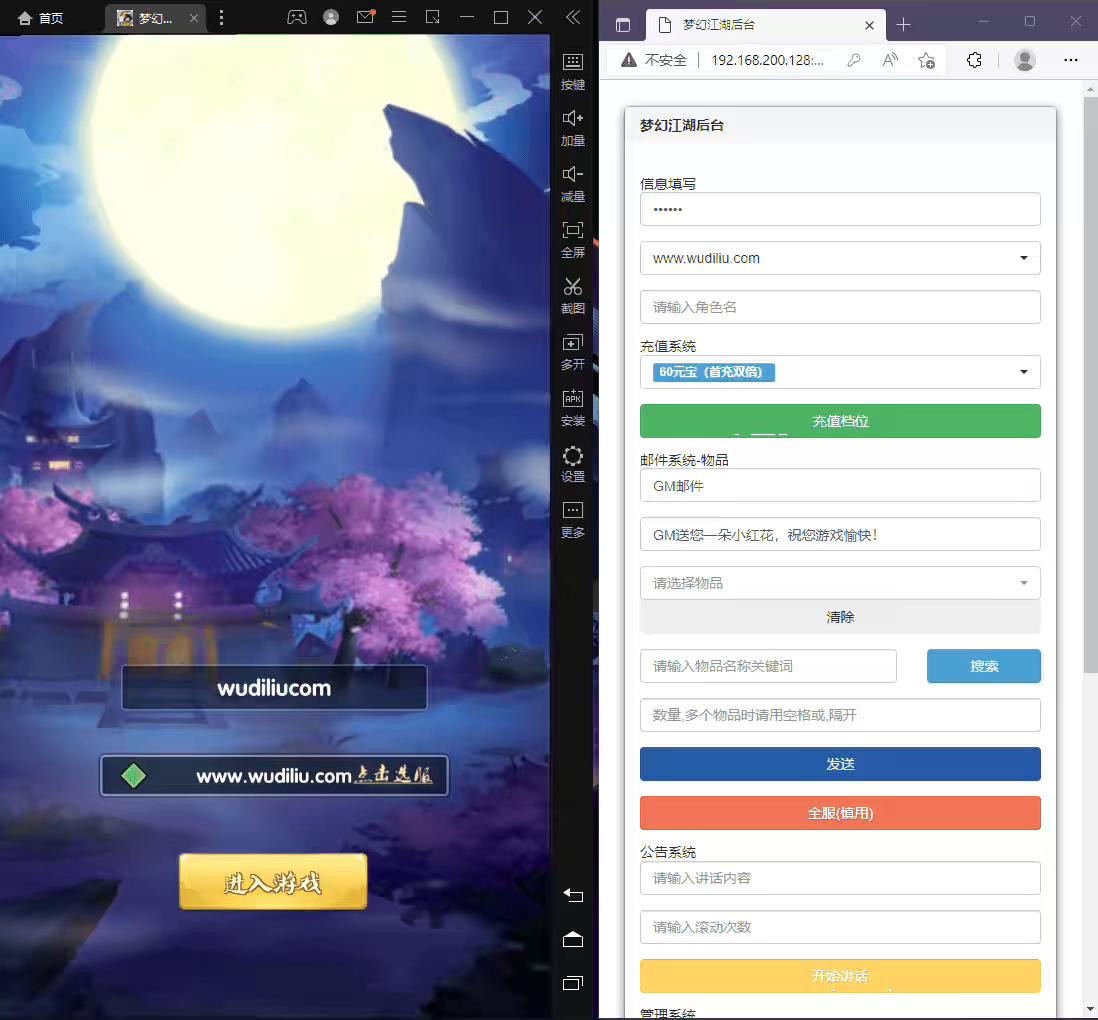The image size is (1098, 1020).
Task: Open keyboard mapping 按键 tool
Action: pos(573,71)
